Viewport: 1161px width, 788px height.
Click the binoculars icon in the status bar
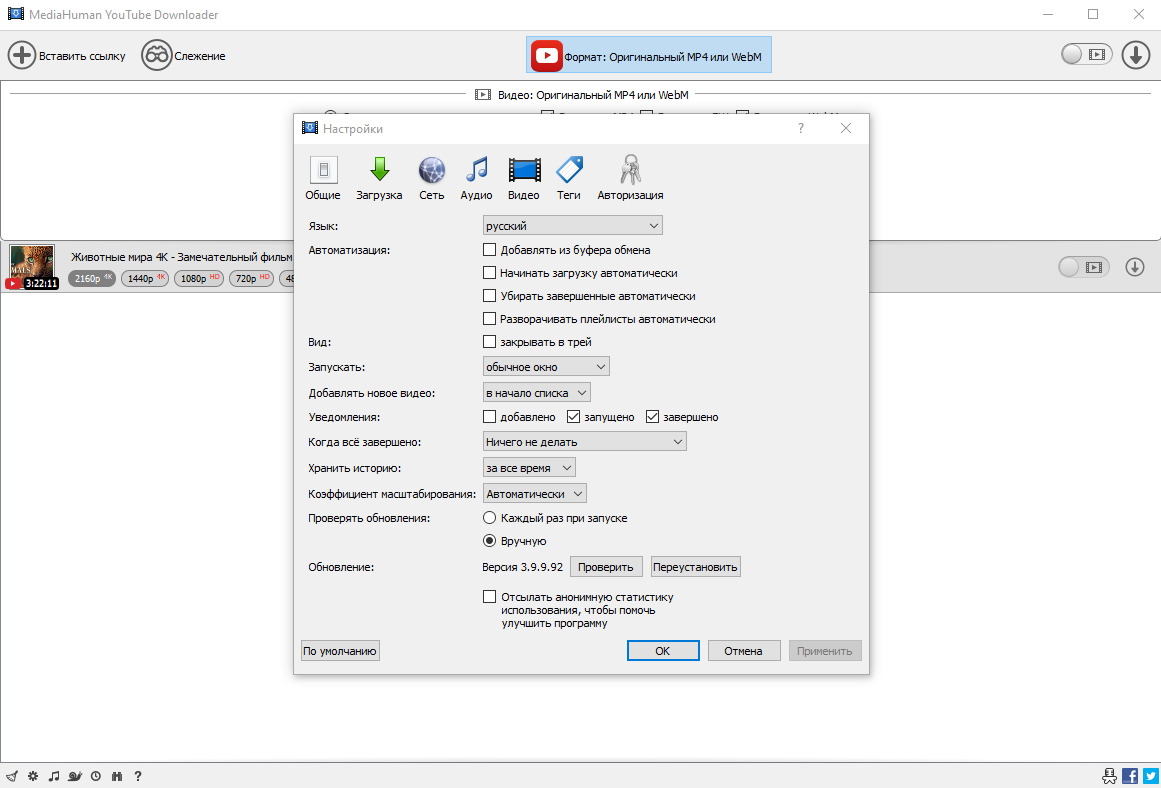point(116,776)
